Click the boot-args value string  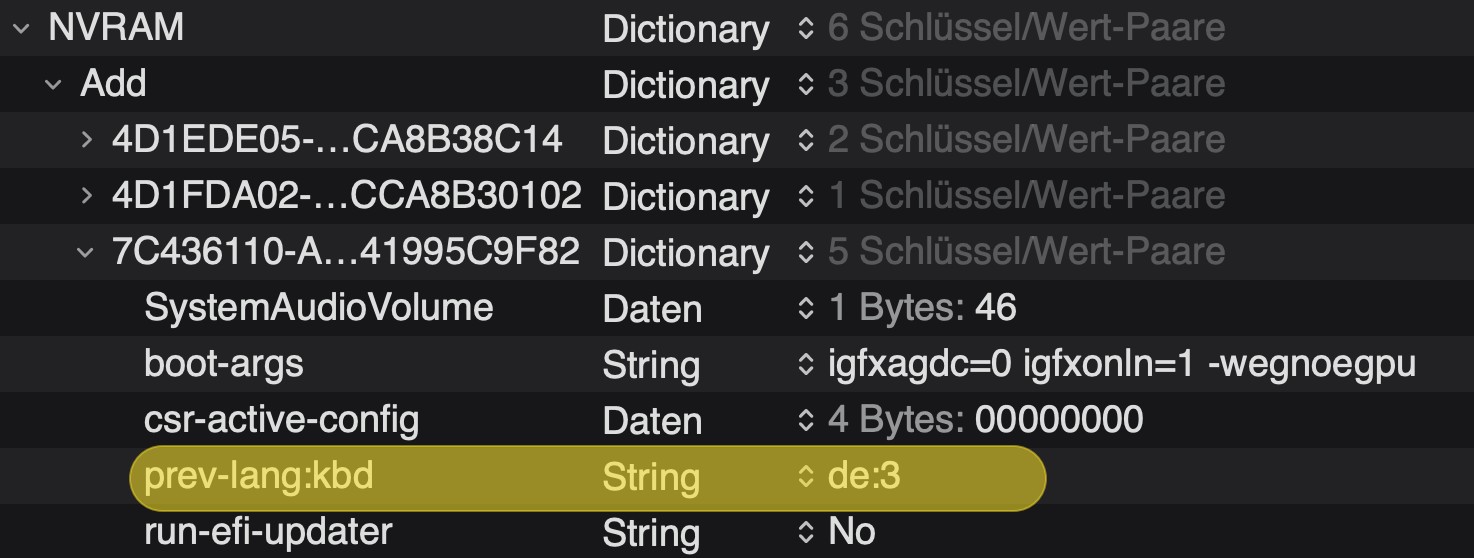click(1122, 365)
